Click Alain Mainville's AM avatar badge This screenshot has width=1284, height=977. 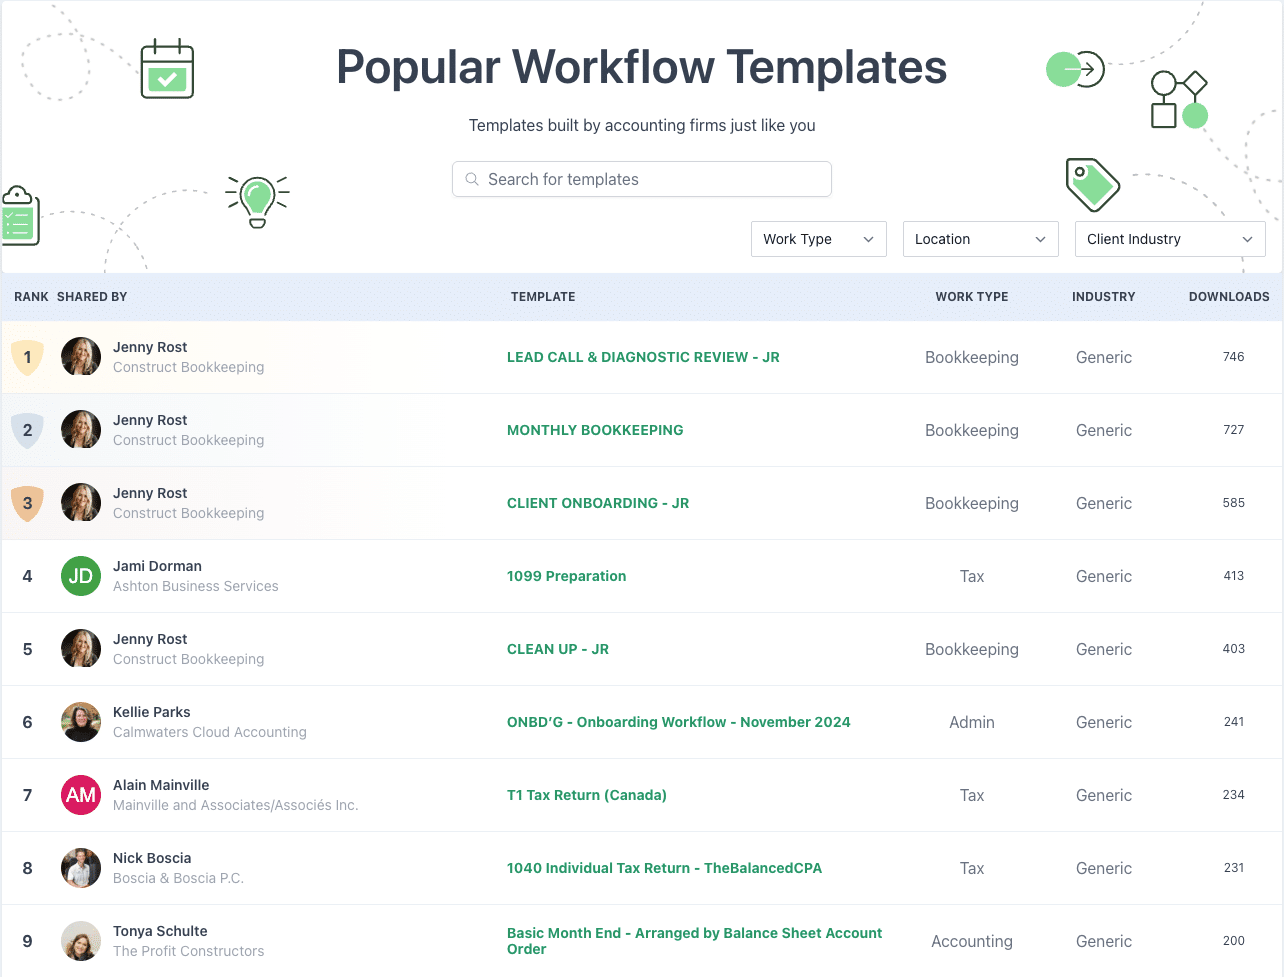[x=80, y=795]
